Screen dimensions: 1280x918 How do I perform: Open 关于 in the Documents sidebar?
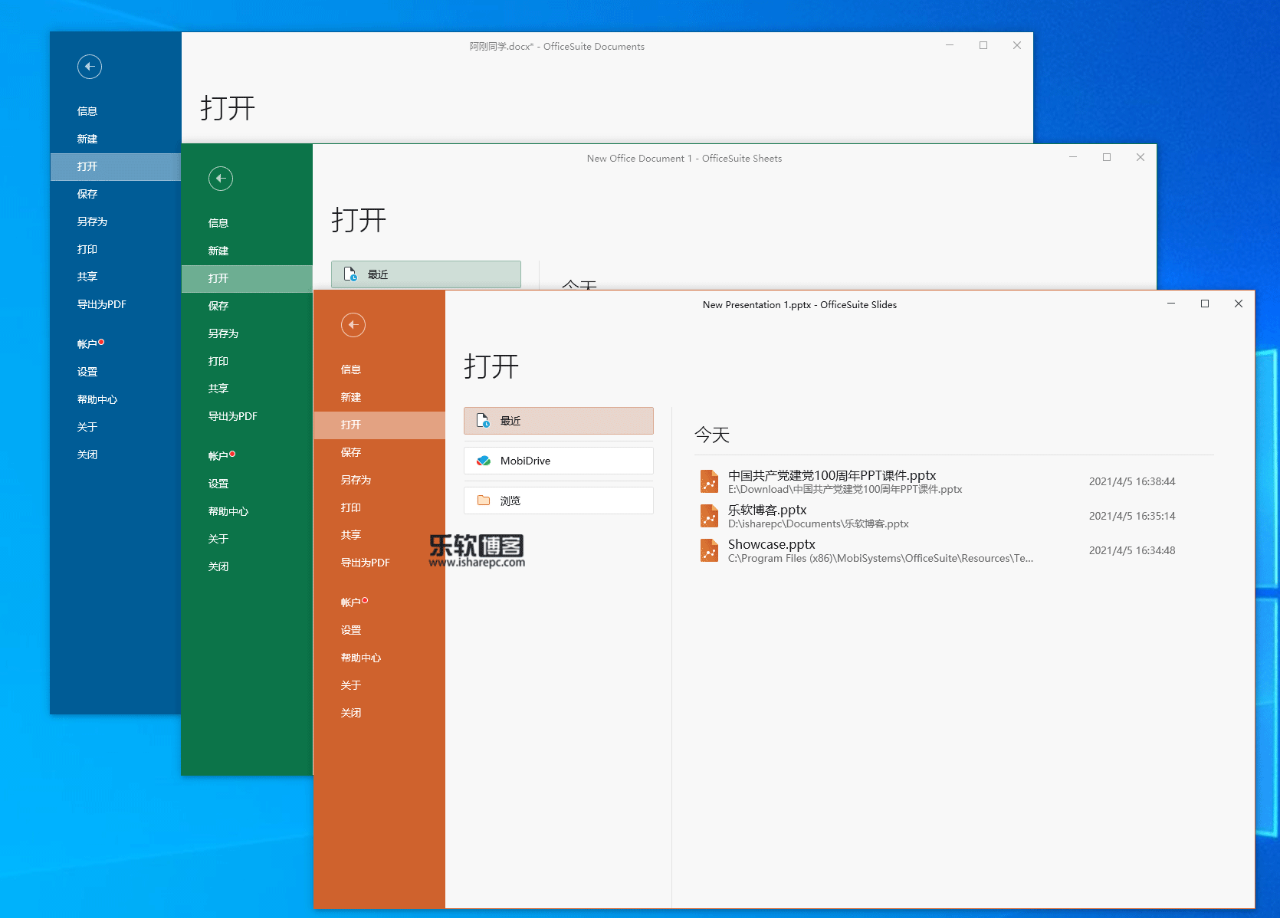(x=88, y=427)
